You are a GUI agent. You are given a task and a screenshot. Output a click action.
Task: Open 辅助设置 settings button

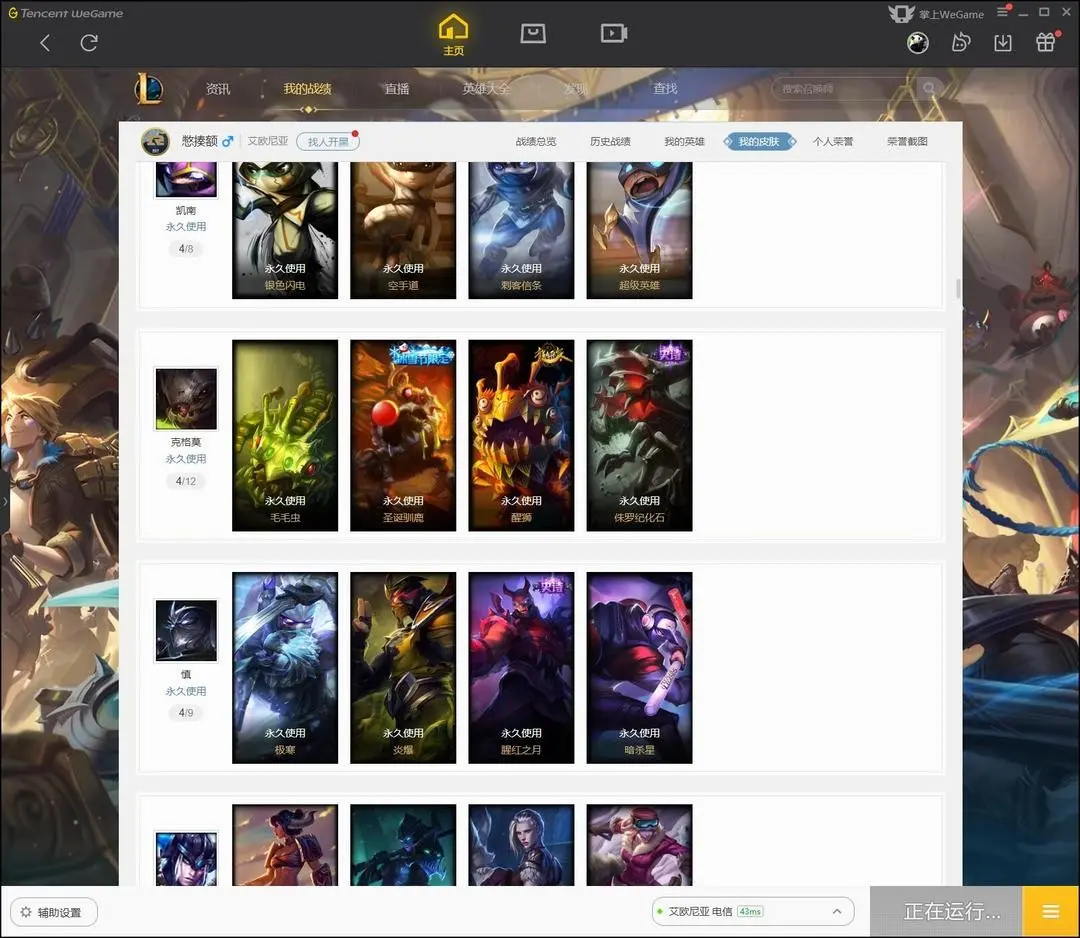[54, 912]
